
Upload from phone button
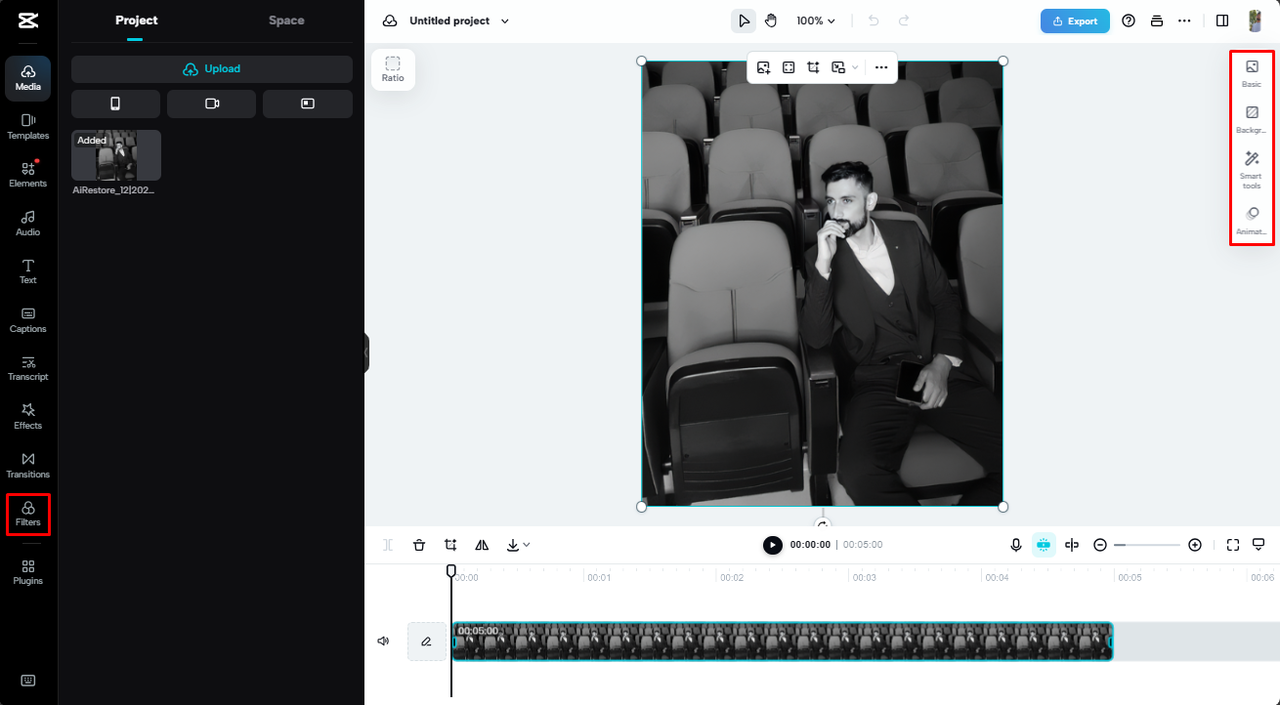[x=115, y=104]
